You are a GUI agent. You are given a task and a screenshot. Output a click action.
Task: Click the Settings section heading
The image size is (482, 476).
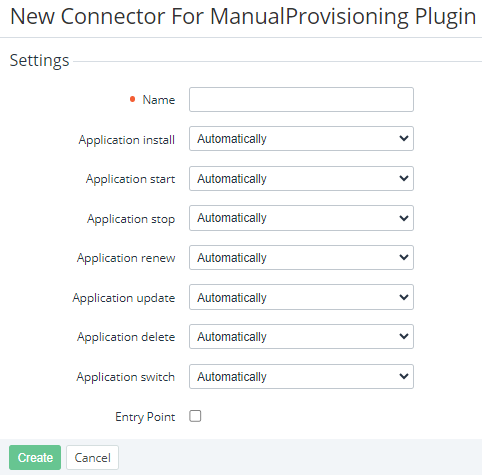click(39, 61)
